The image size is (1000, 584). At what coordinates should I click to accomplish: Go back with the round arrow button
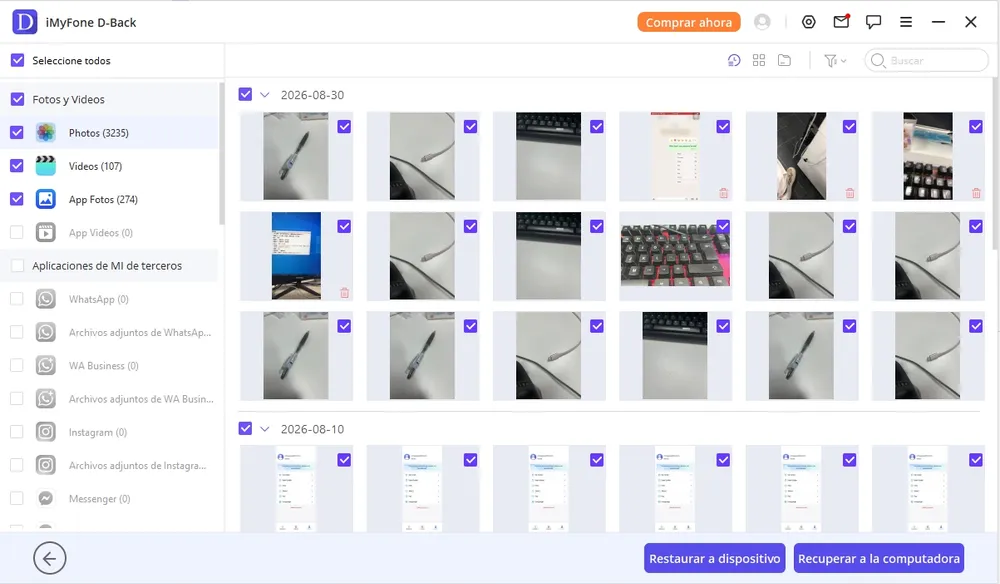click(x=50, y=558)
